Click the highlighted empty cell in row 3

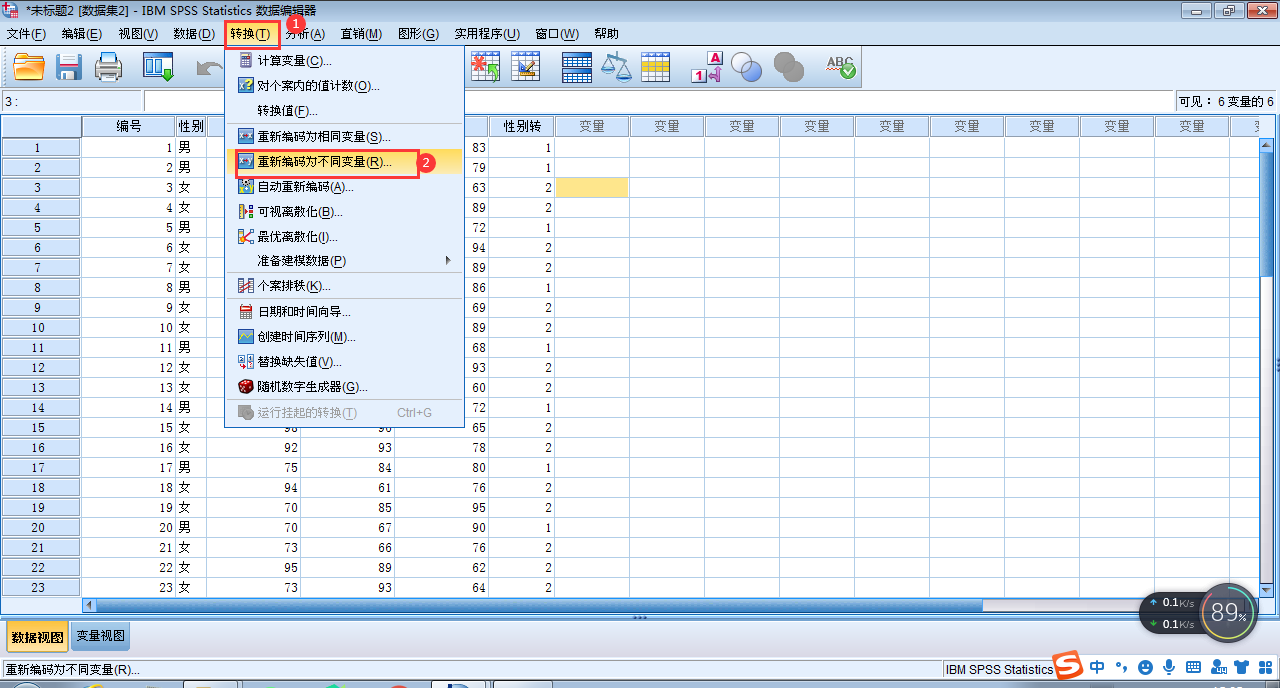[592, 187]
